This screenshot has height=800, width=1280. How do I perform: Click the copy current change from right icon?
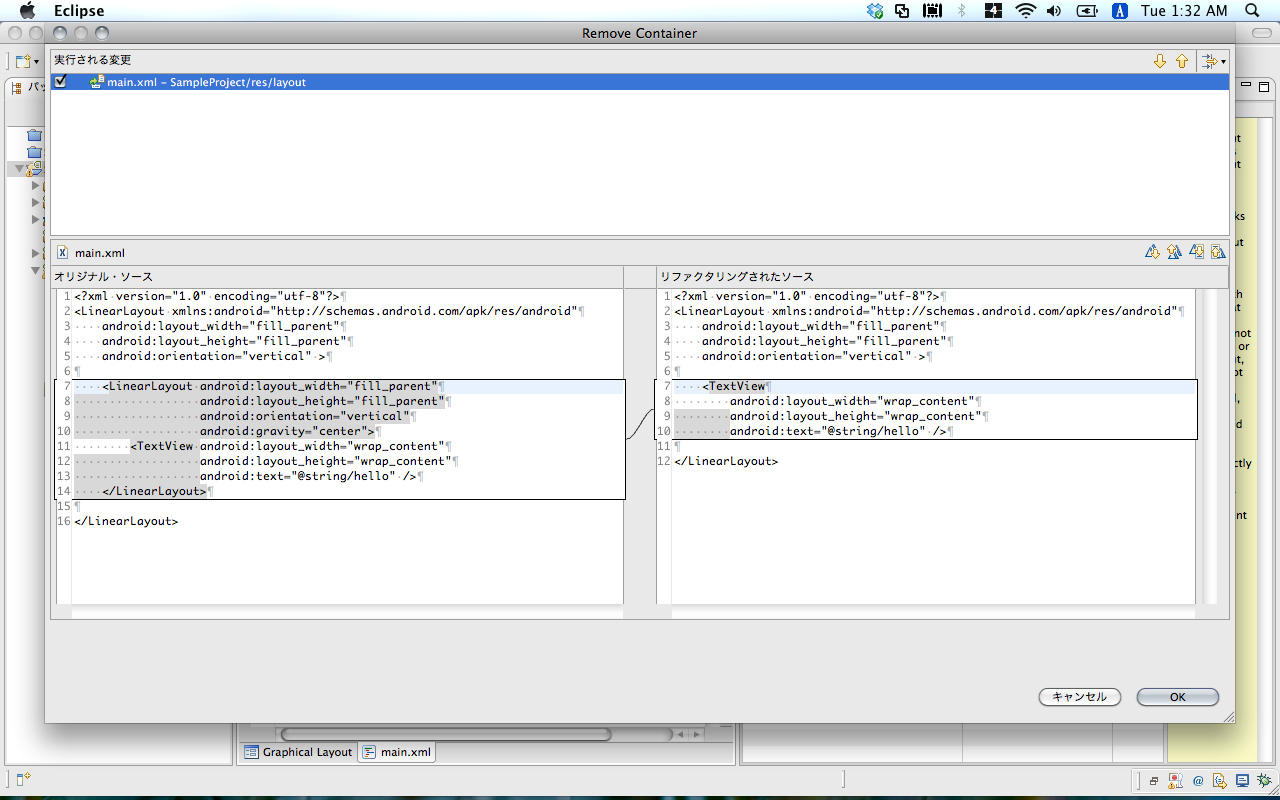1219,251
